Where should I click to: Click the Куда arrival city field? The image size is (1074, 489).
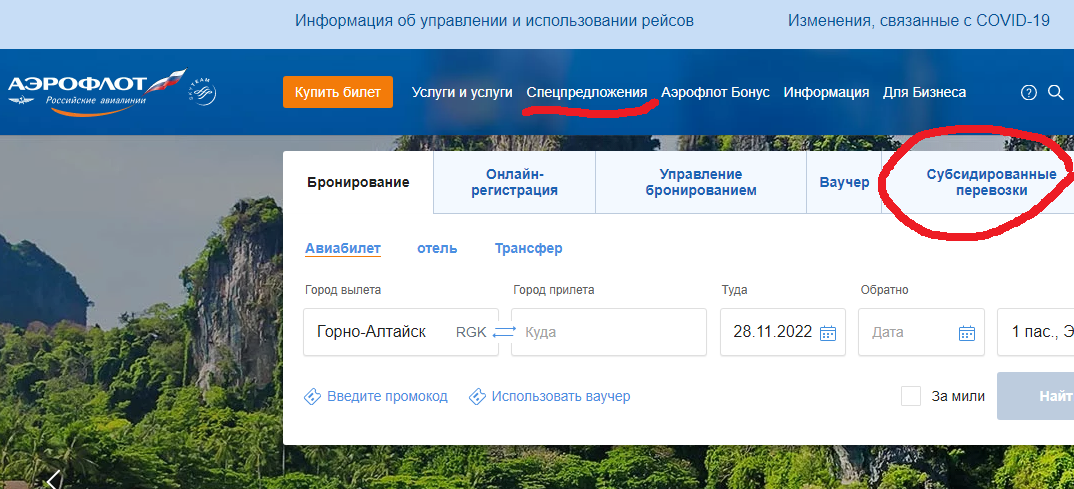[x=609, y=332]
